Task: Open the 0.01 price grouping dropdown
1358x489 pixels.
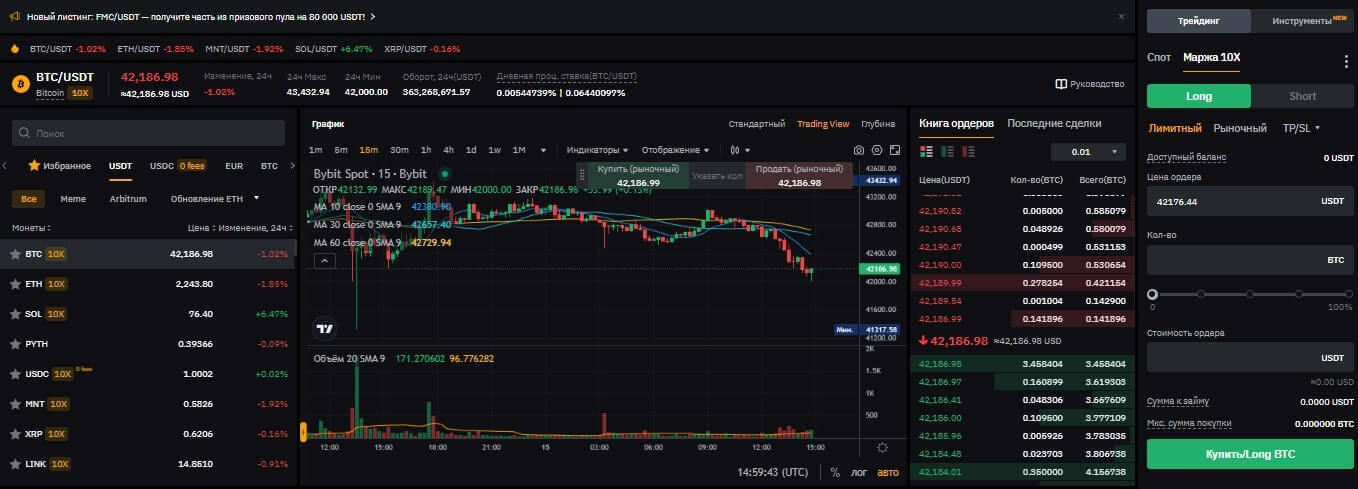Action: pos(1088,152)
